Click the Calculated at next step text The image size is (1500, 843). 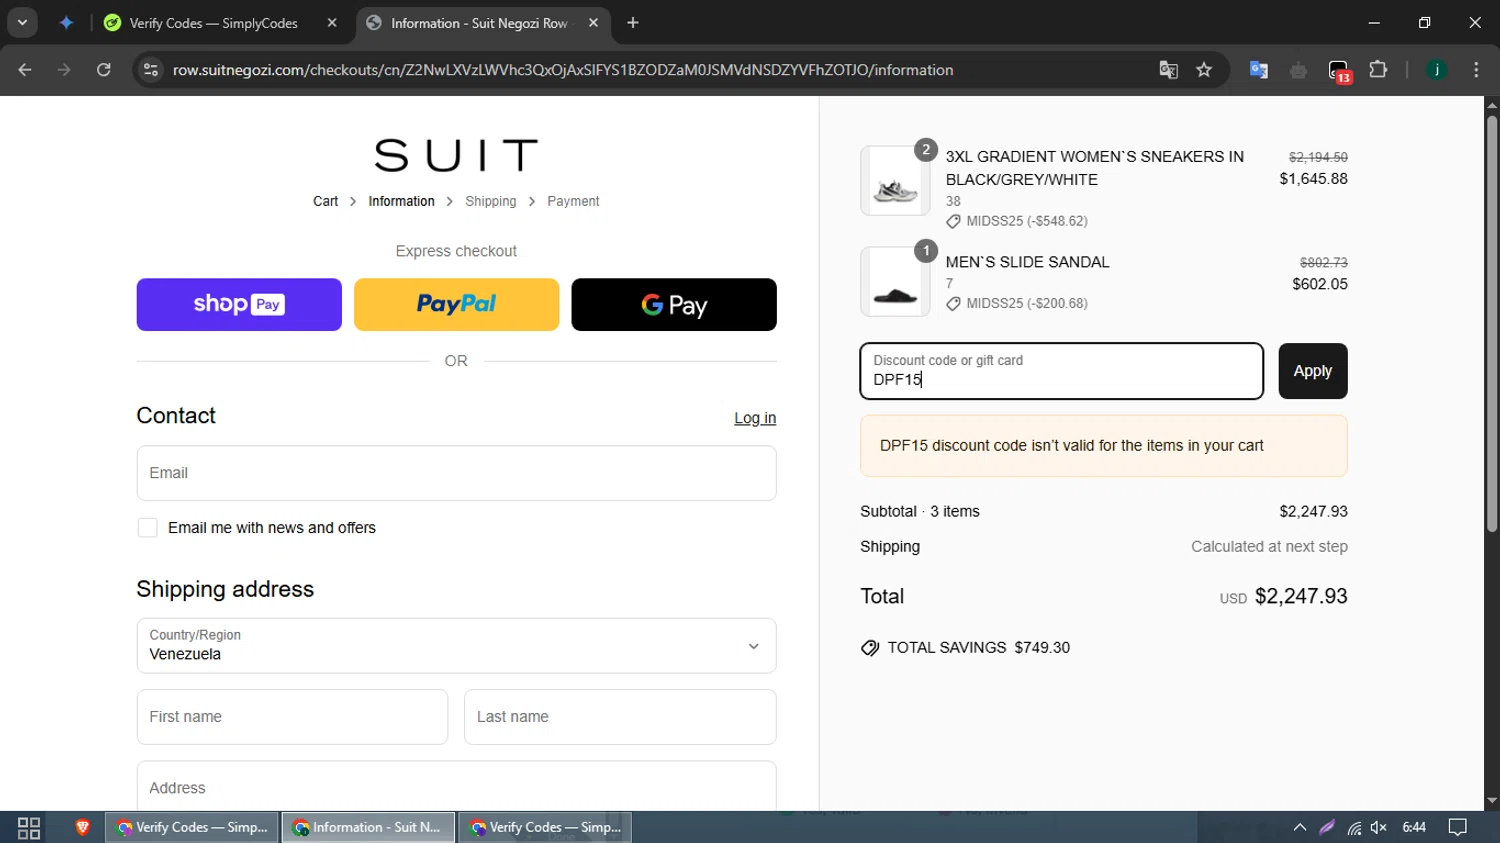(x=1269, y=547)
